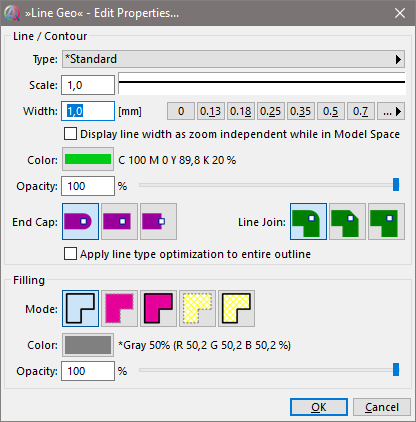416x422 pixels.
Task: Select outline-only filling mode icon
Action: click(80, 308)
